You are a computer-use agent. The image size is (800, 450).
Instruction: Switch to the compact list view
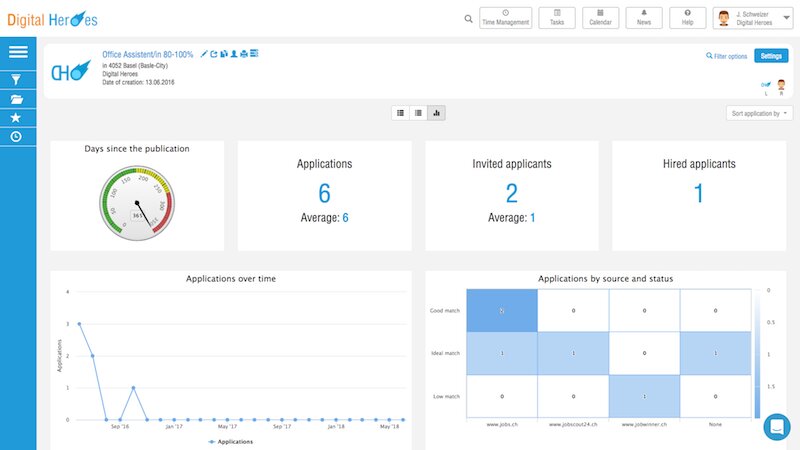click(418, 113)
